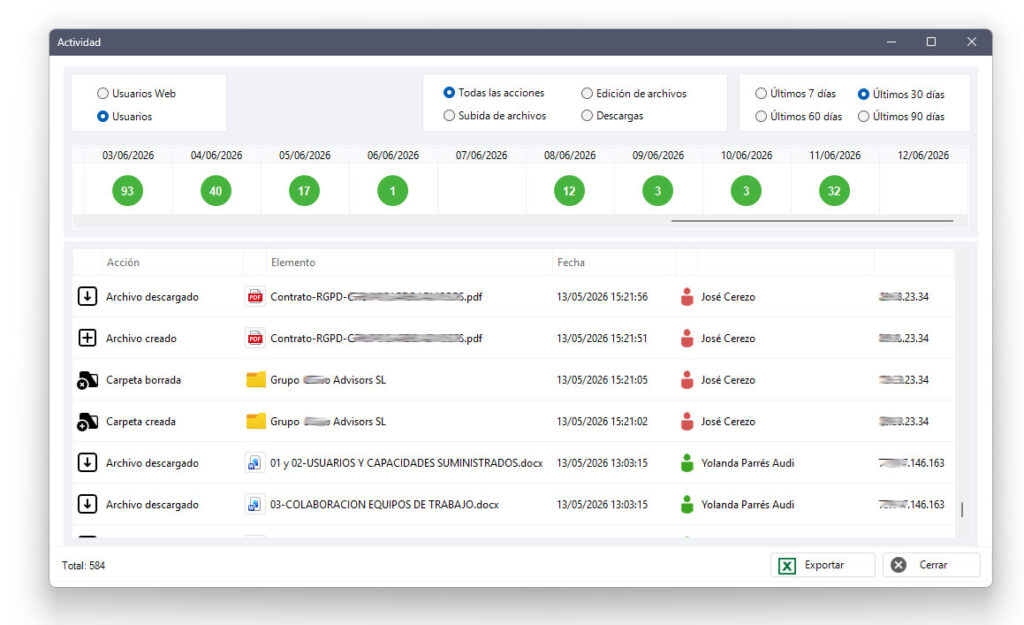Click the 12 activity bubble for 08/06/2026
This screenshot has height=625, width=1024.
[x=569, y=191]
